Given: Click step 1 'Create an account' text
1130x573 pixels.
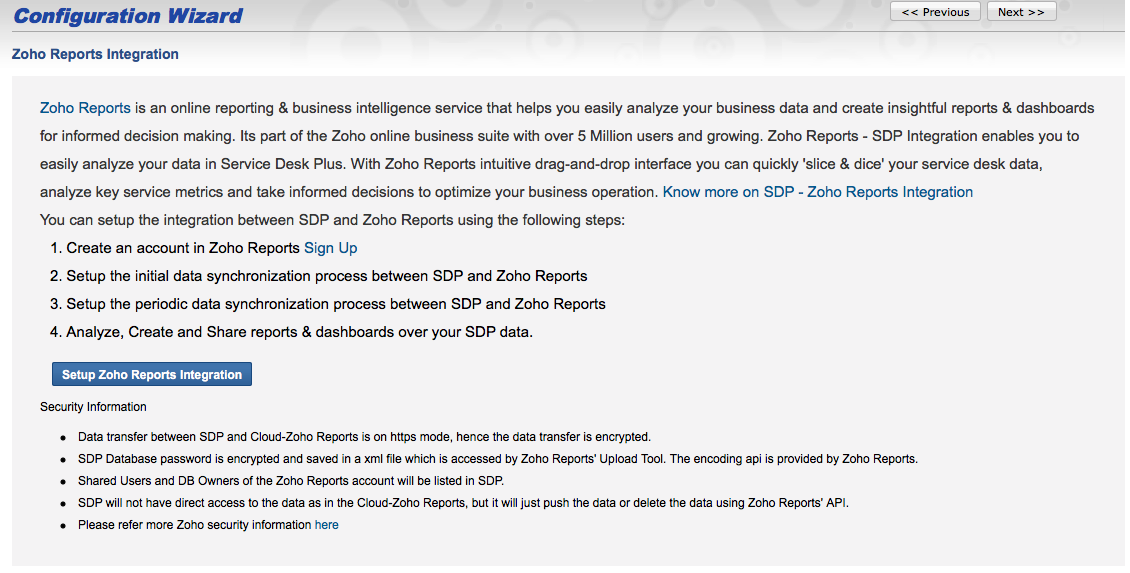Looking at the screenshot, I should tap(183, 248).
